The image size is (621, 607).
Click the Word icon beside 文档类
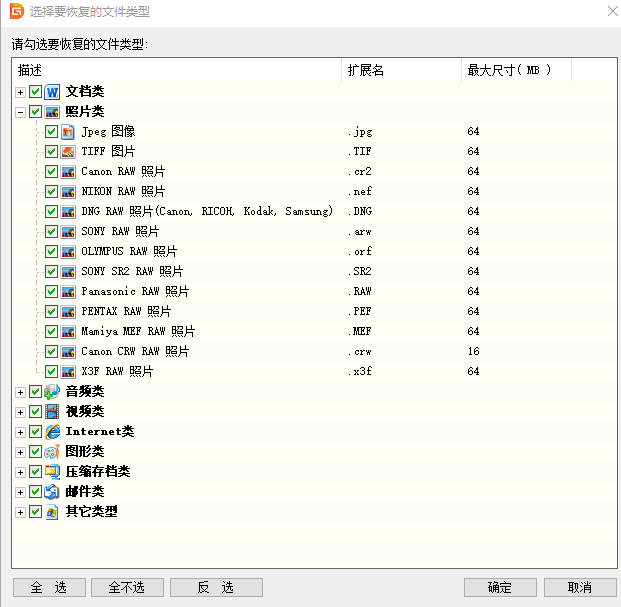(52, 92)
